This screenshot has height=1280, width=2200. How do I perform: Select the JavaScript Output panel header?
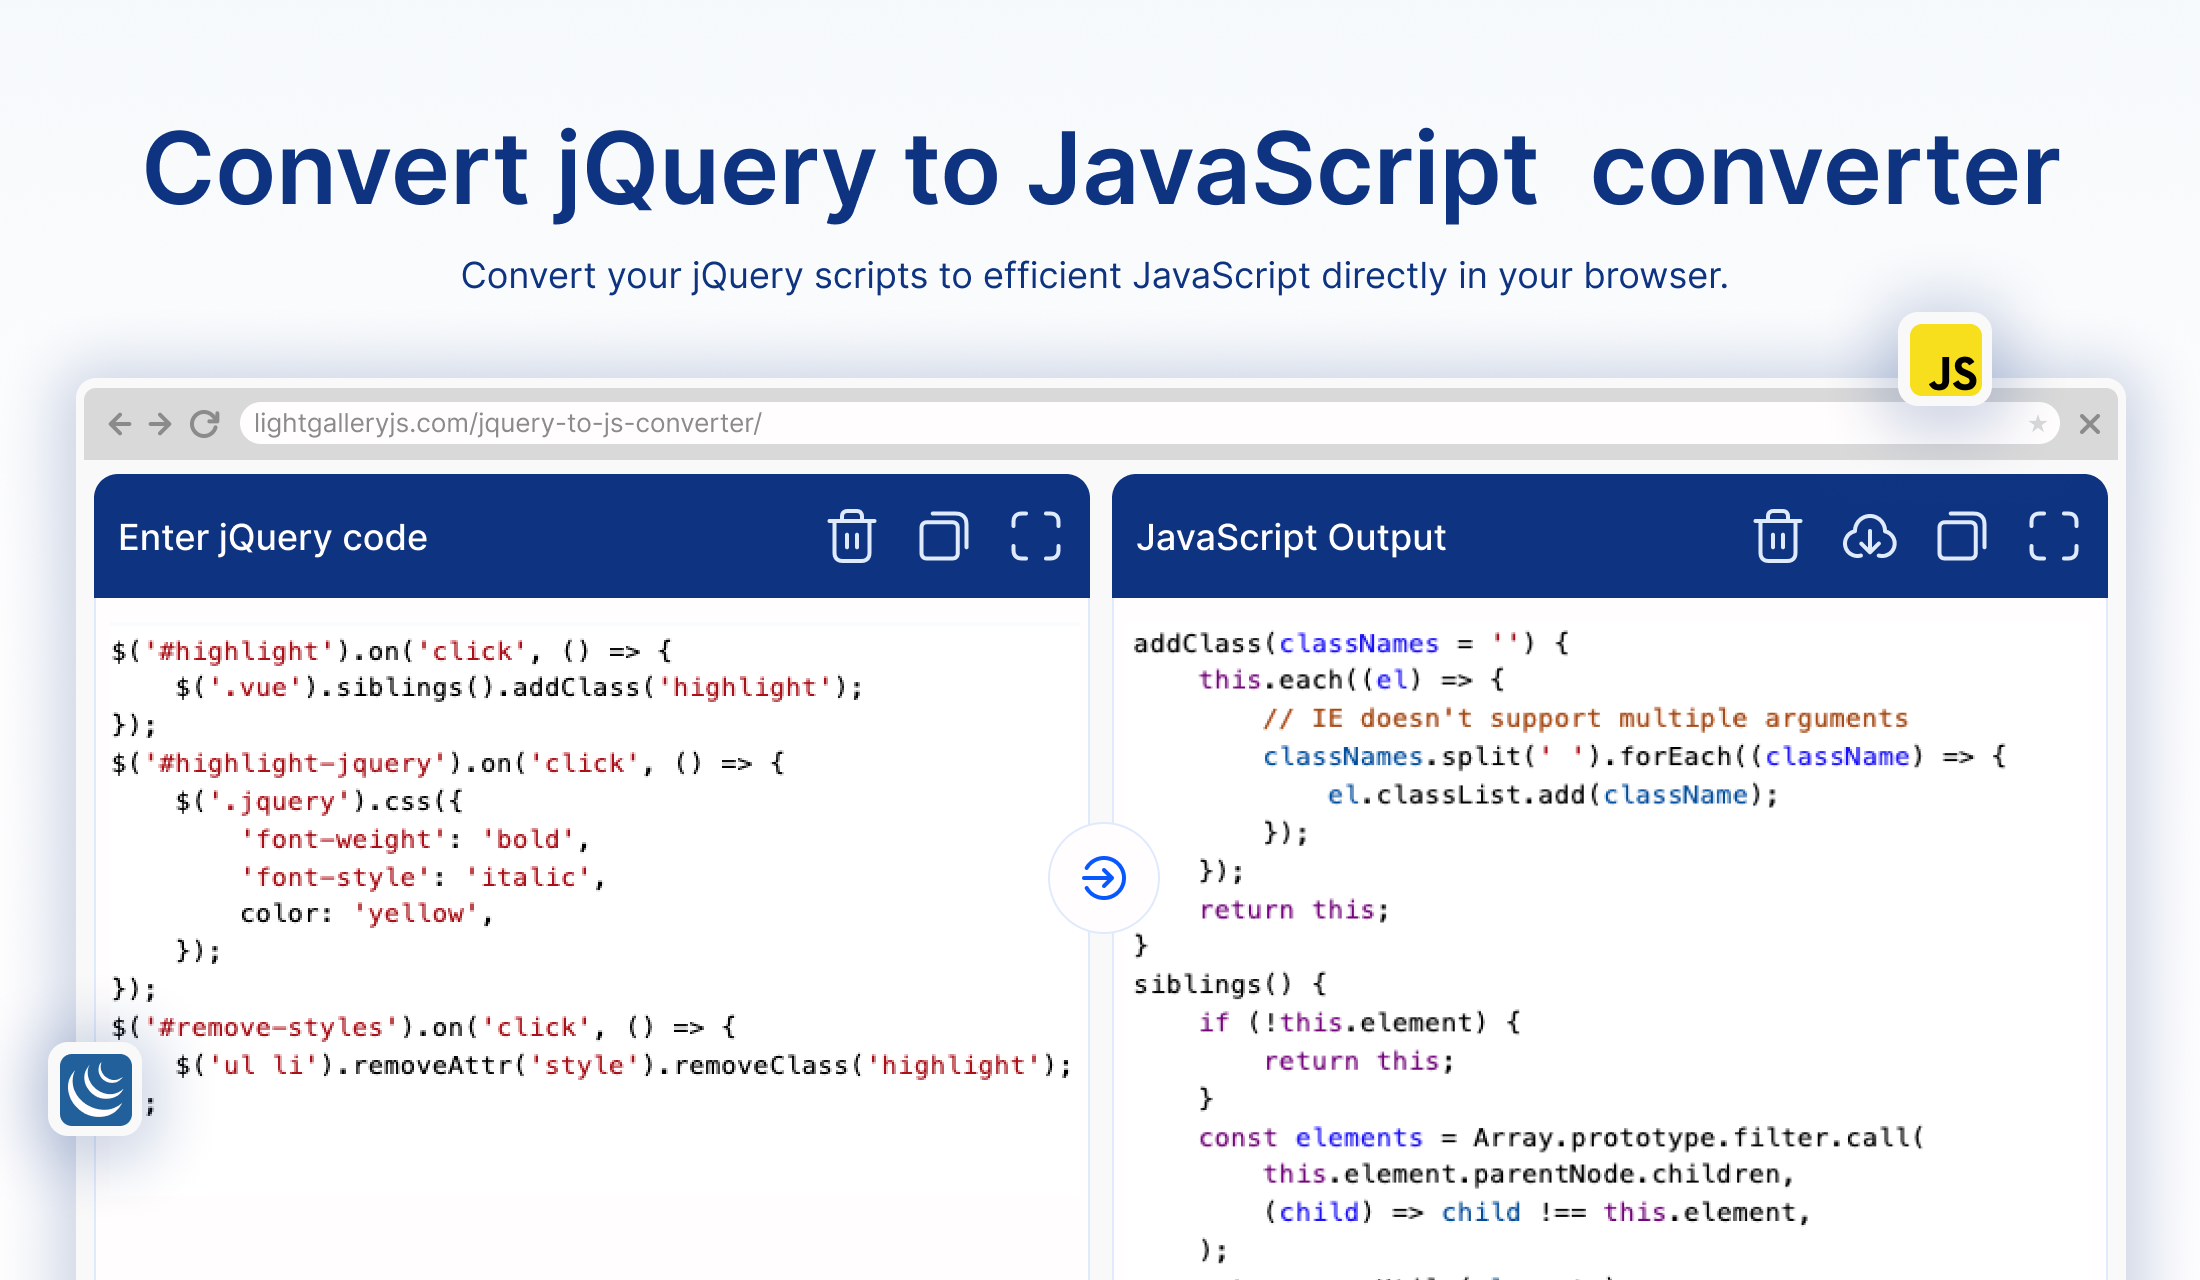click(x=1292, y=537)
